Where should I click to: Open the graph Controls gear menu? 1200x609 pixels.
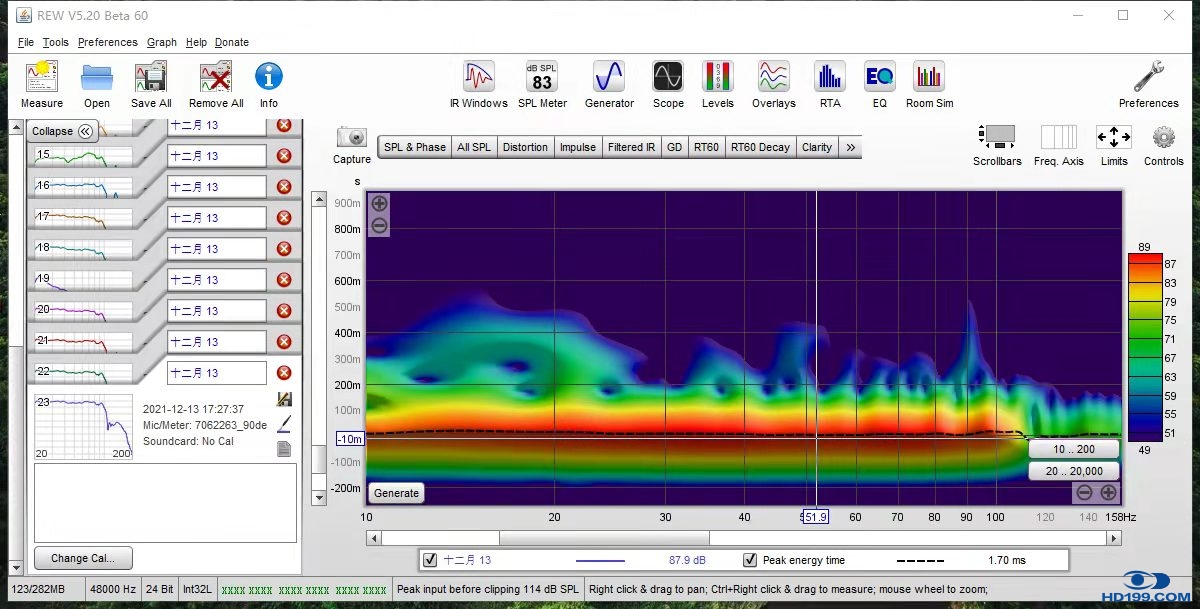(x=1163, y=138)
